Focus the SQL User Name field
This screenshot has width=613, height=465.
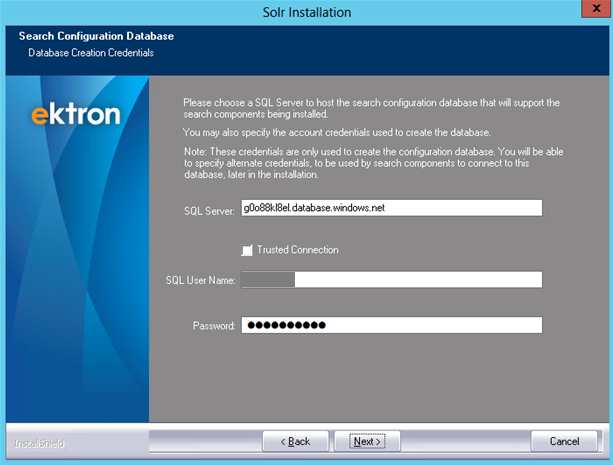pos(391,280)
